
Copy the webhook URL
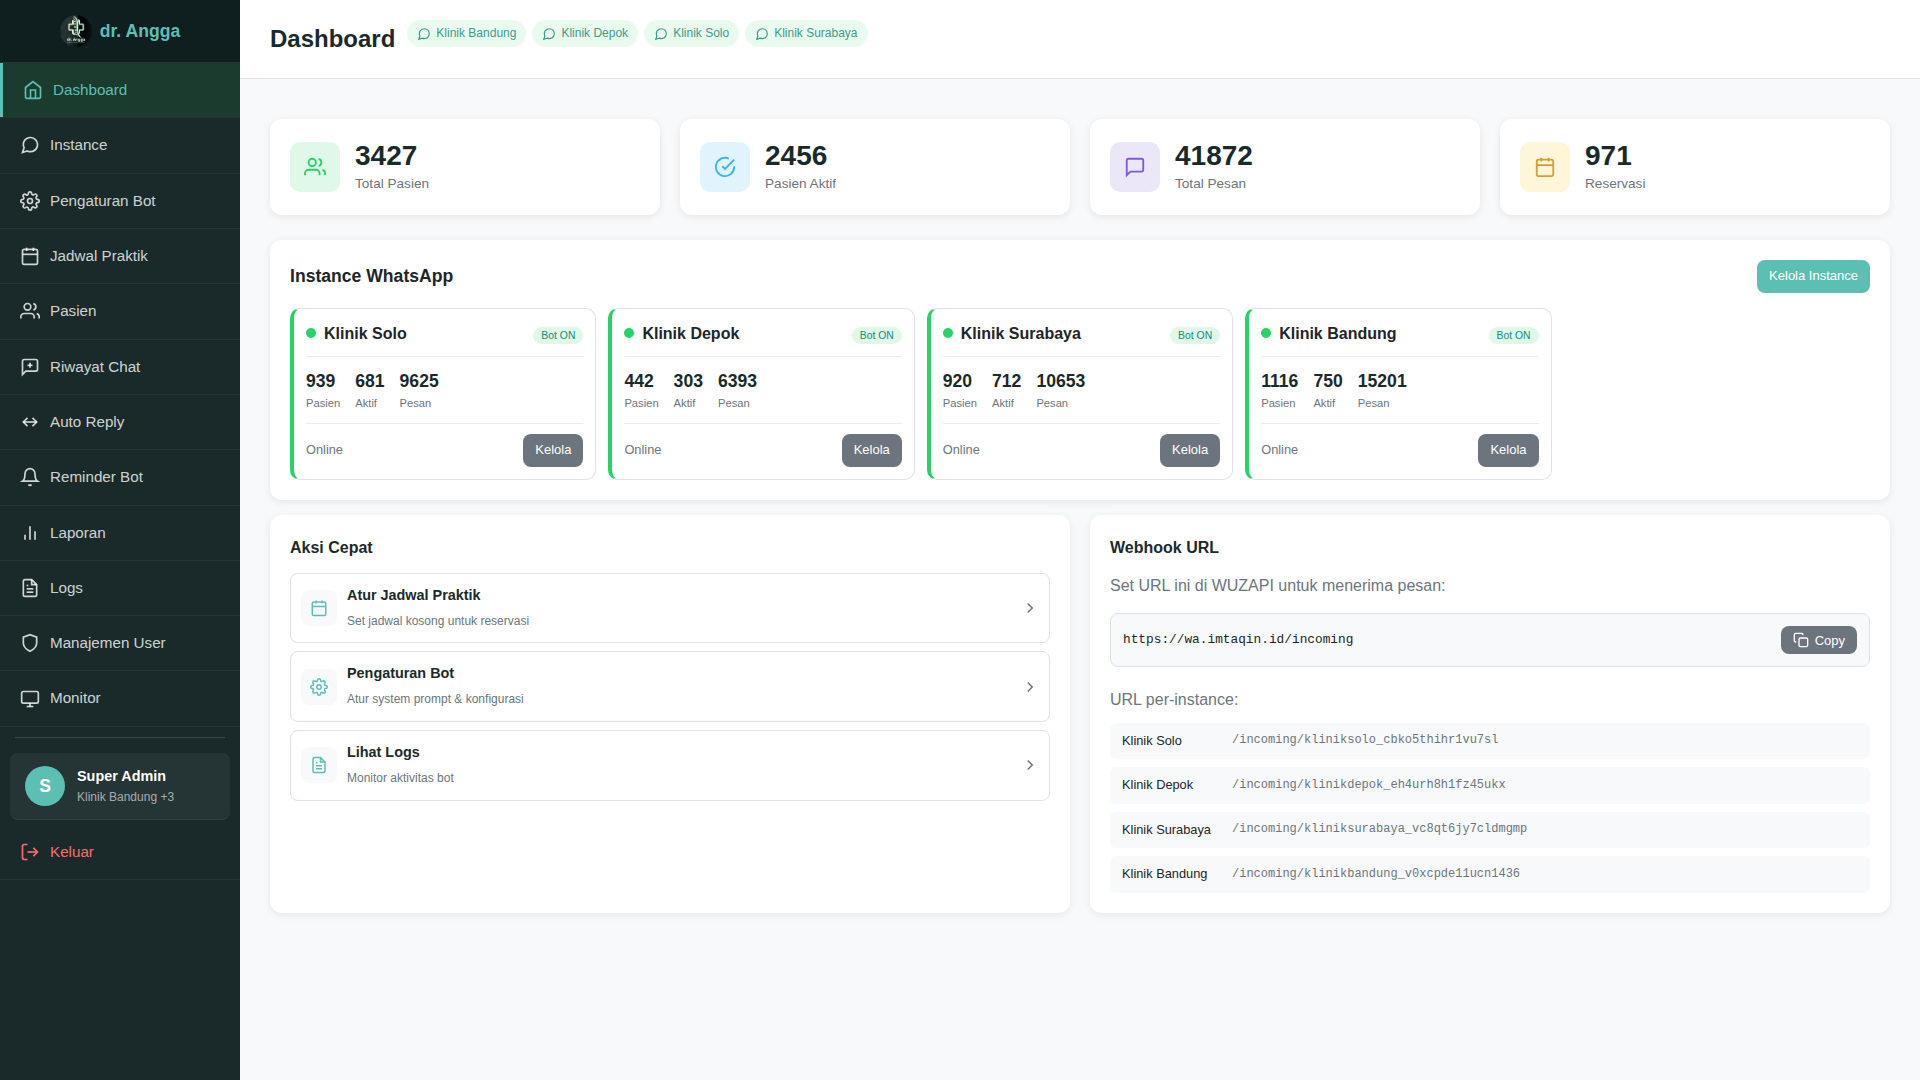pos(1818,640)
